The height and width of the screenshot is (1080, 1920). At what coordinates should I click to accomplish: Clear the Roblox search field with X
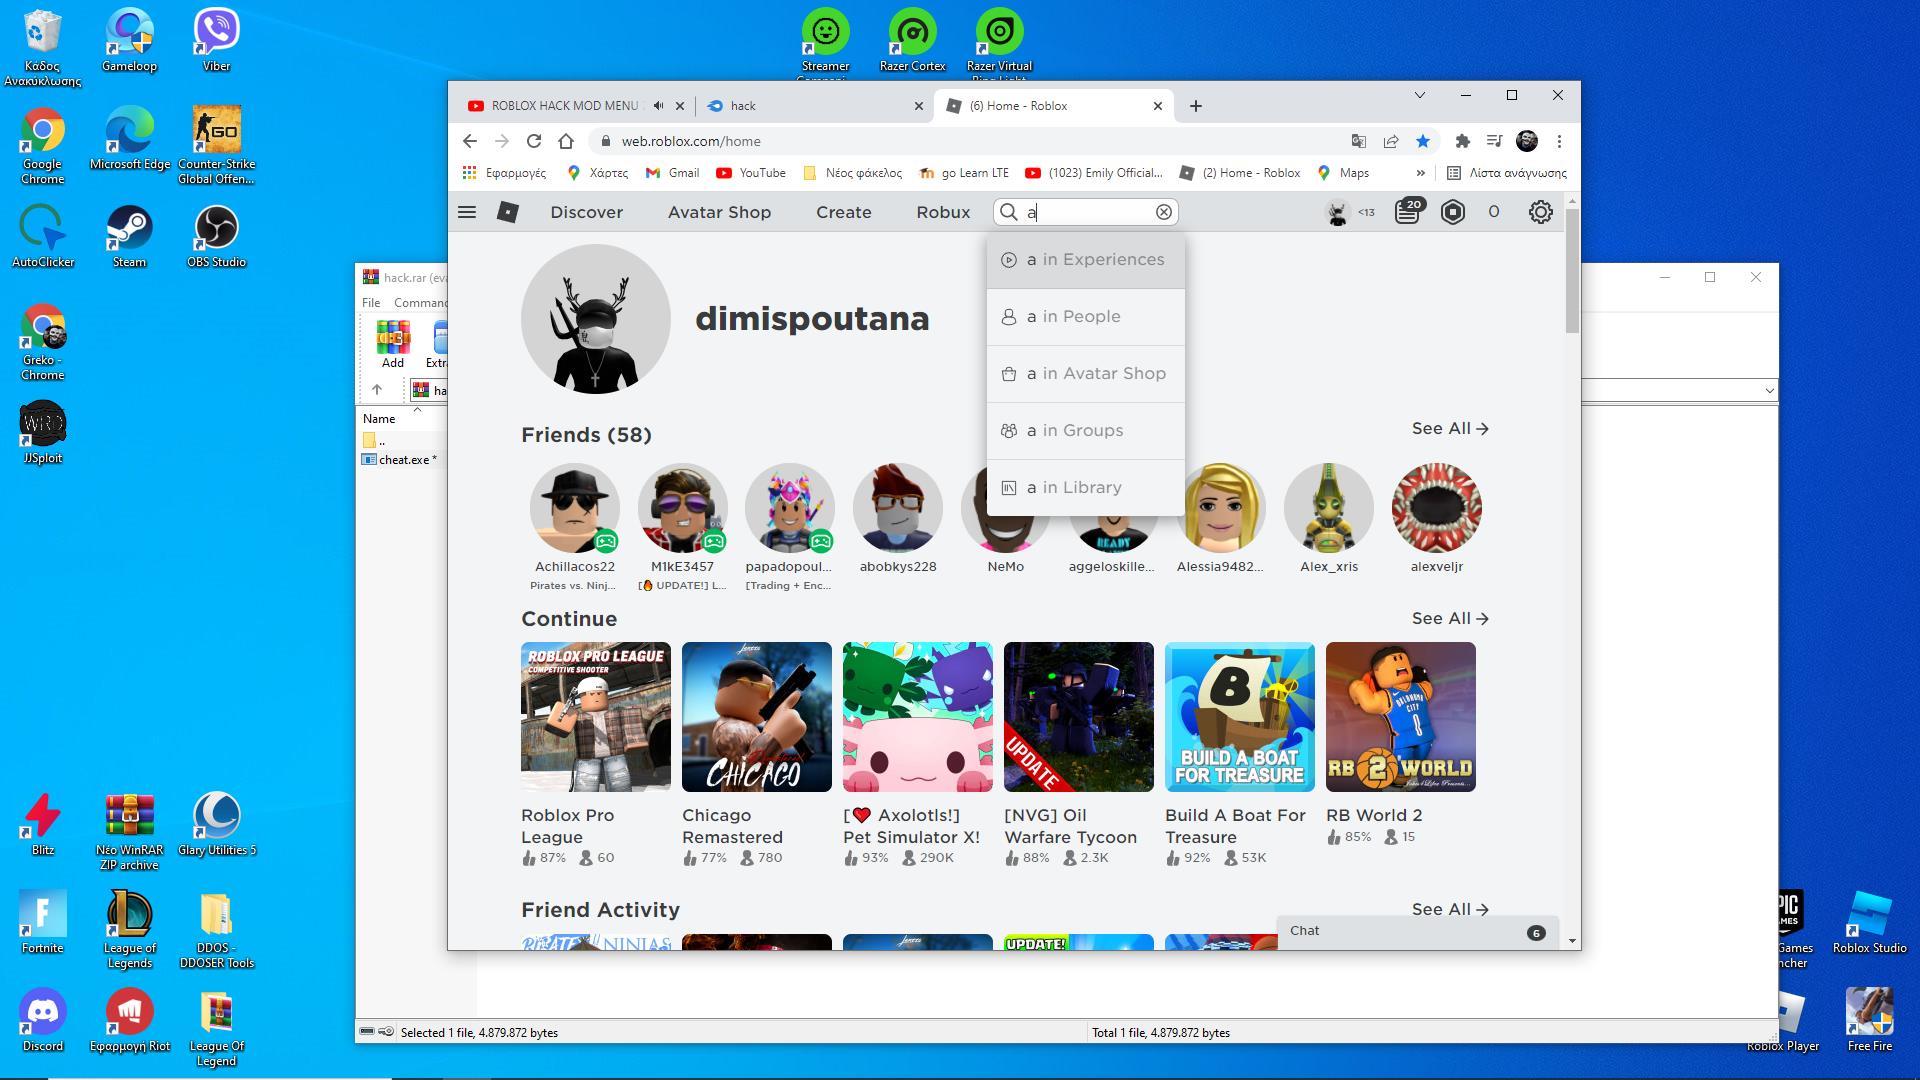pos(1163,212)
